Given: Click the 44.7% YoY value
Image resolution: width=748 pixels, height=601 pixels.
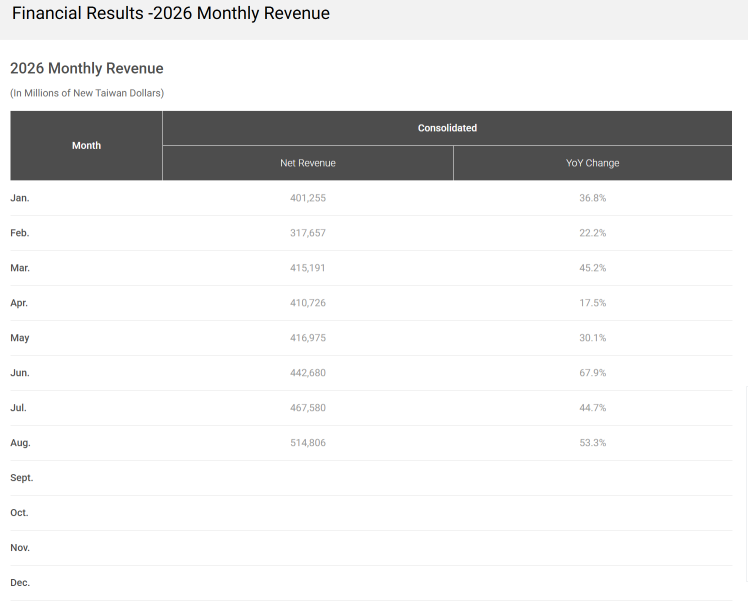Looking at the screenshot, I should pos(592,408).
